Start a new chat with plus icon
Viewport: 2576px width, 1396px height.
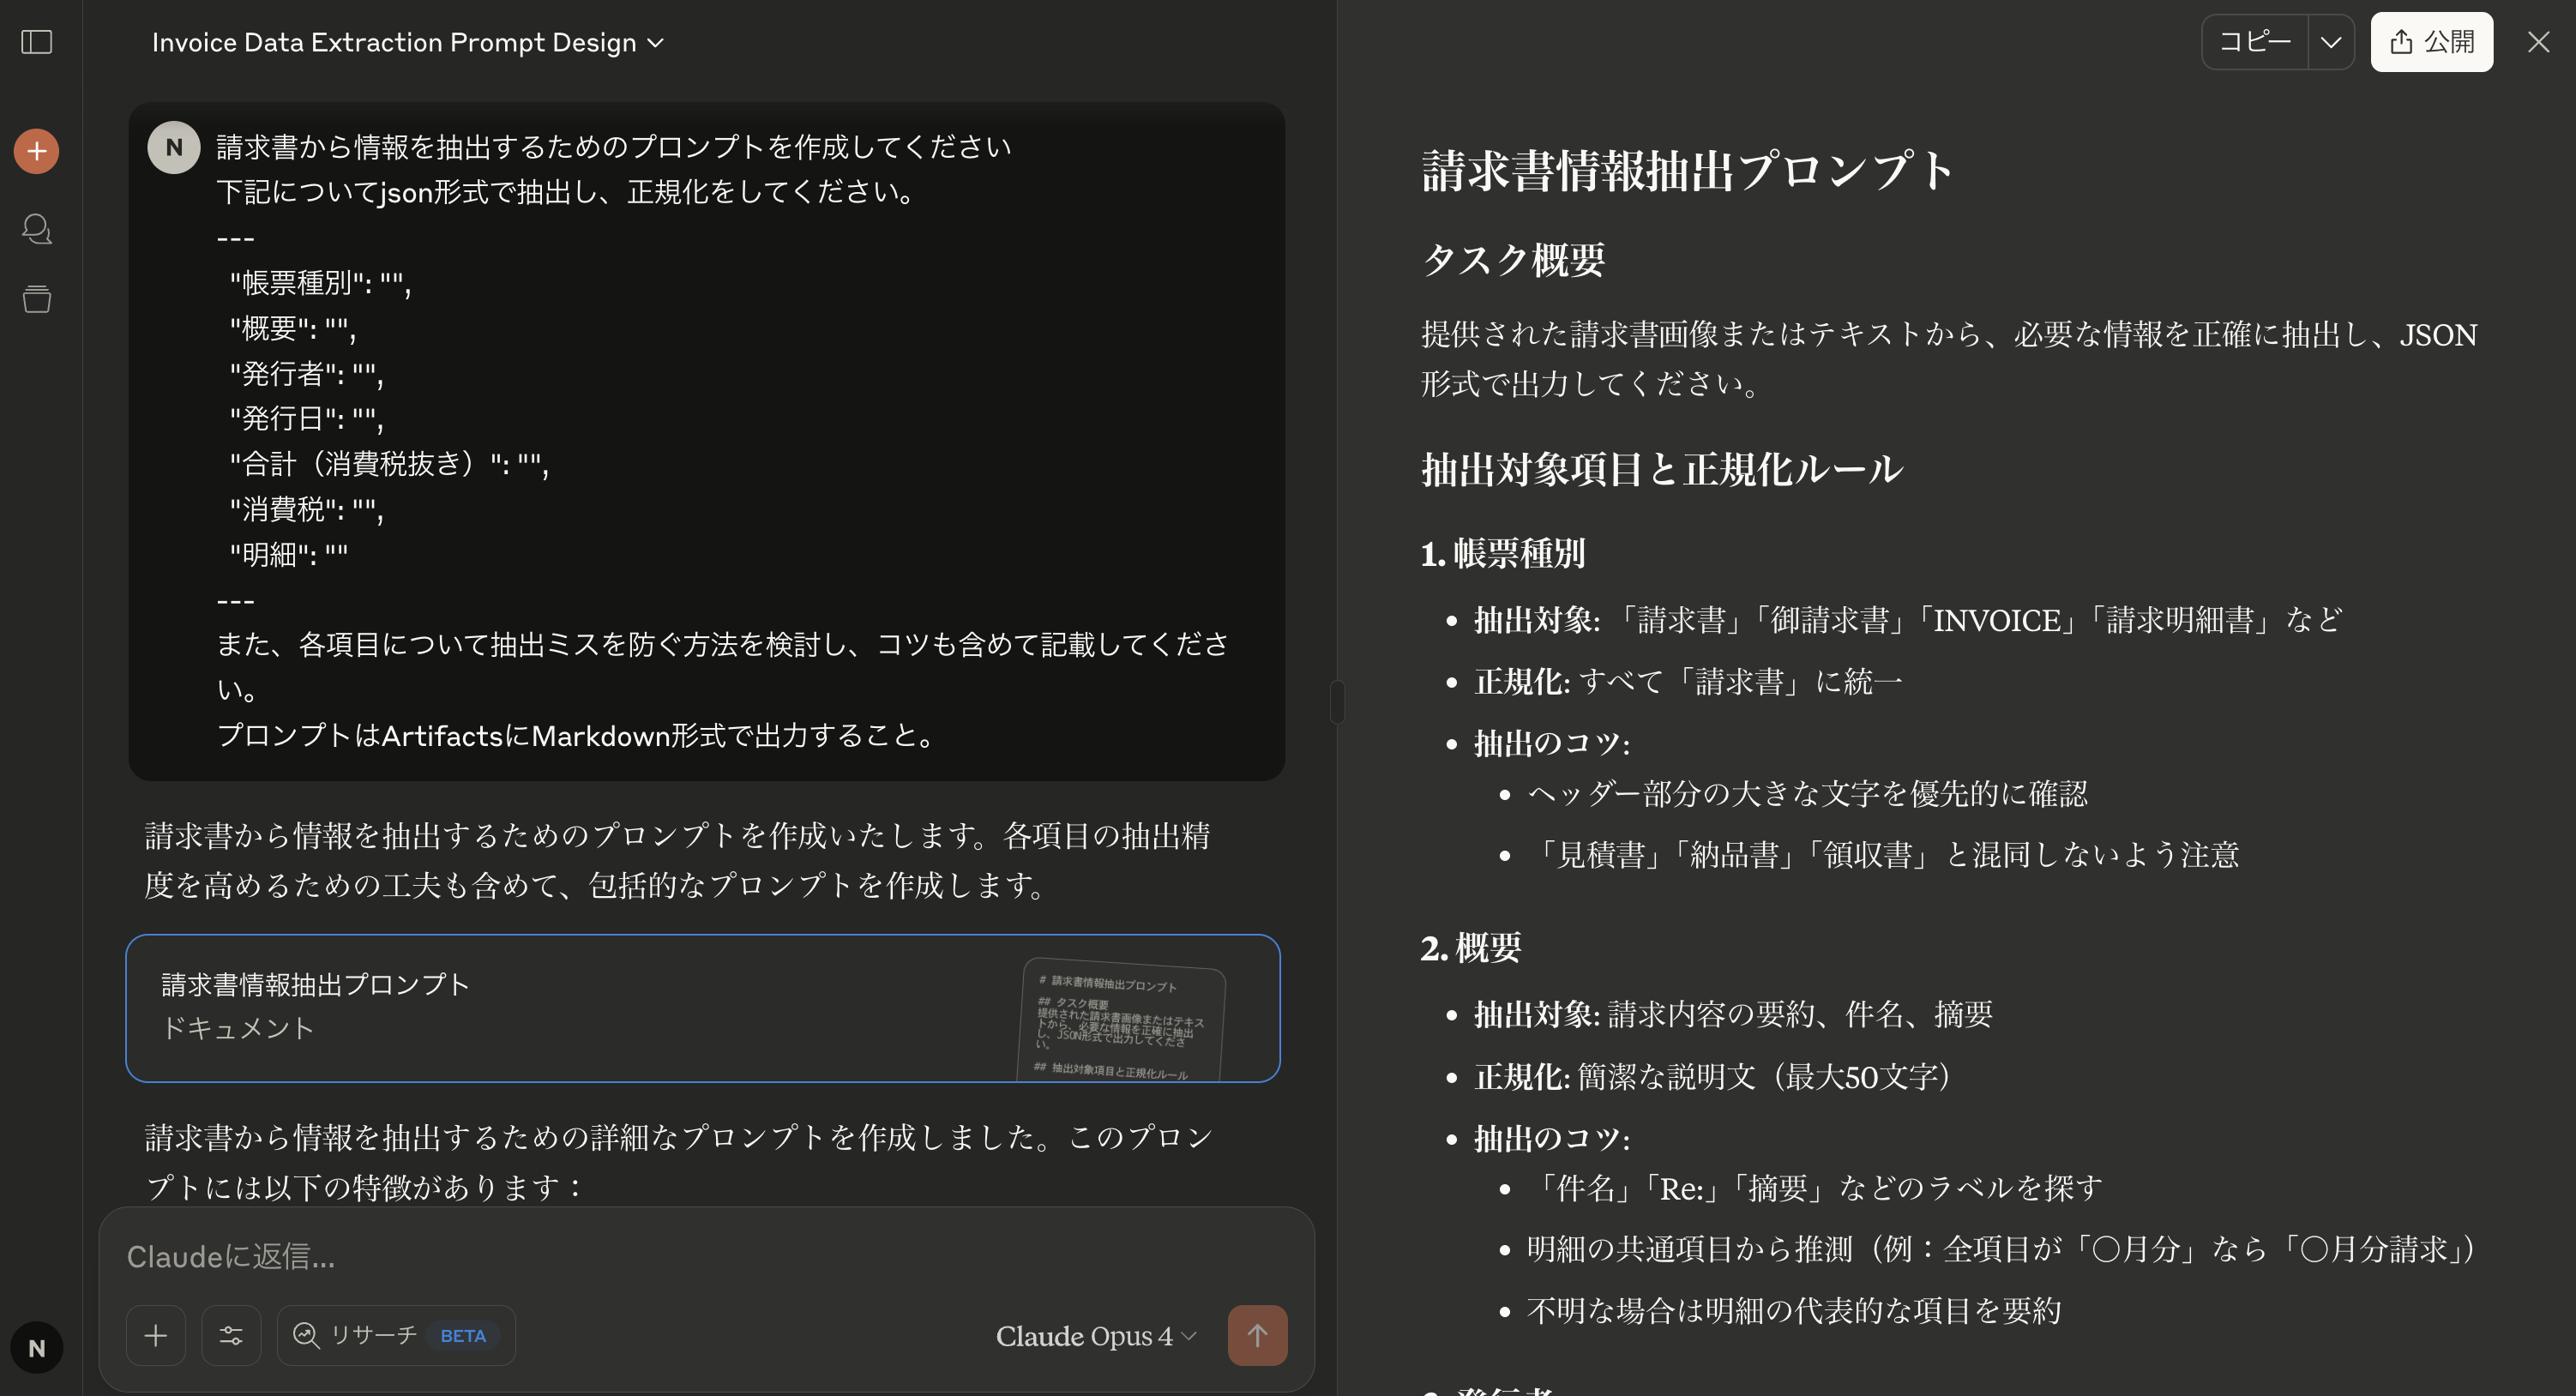point(37,151)
